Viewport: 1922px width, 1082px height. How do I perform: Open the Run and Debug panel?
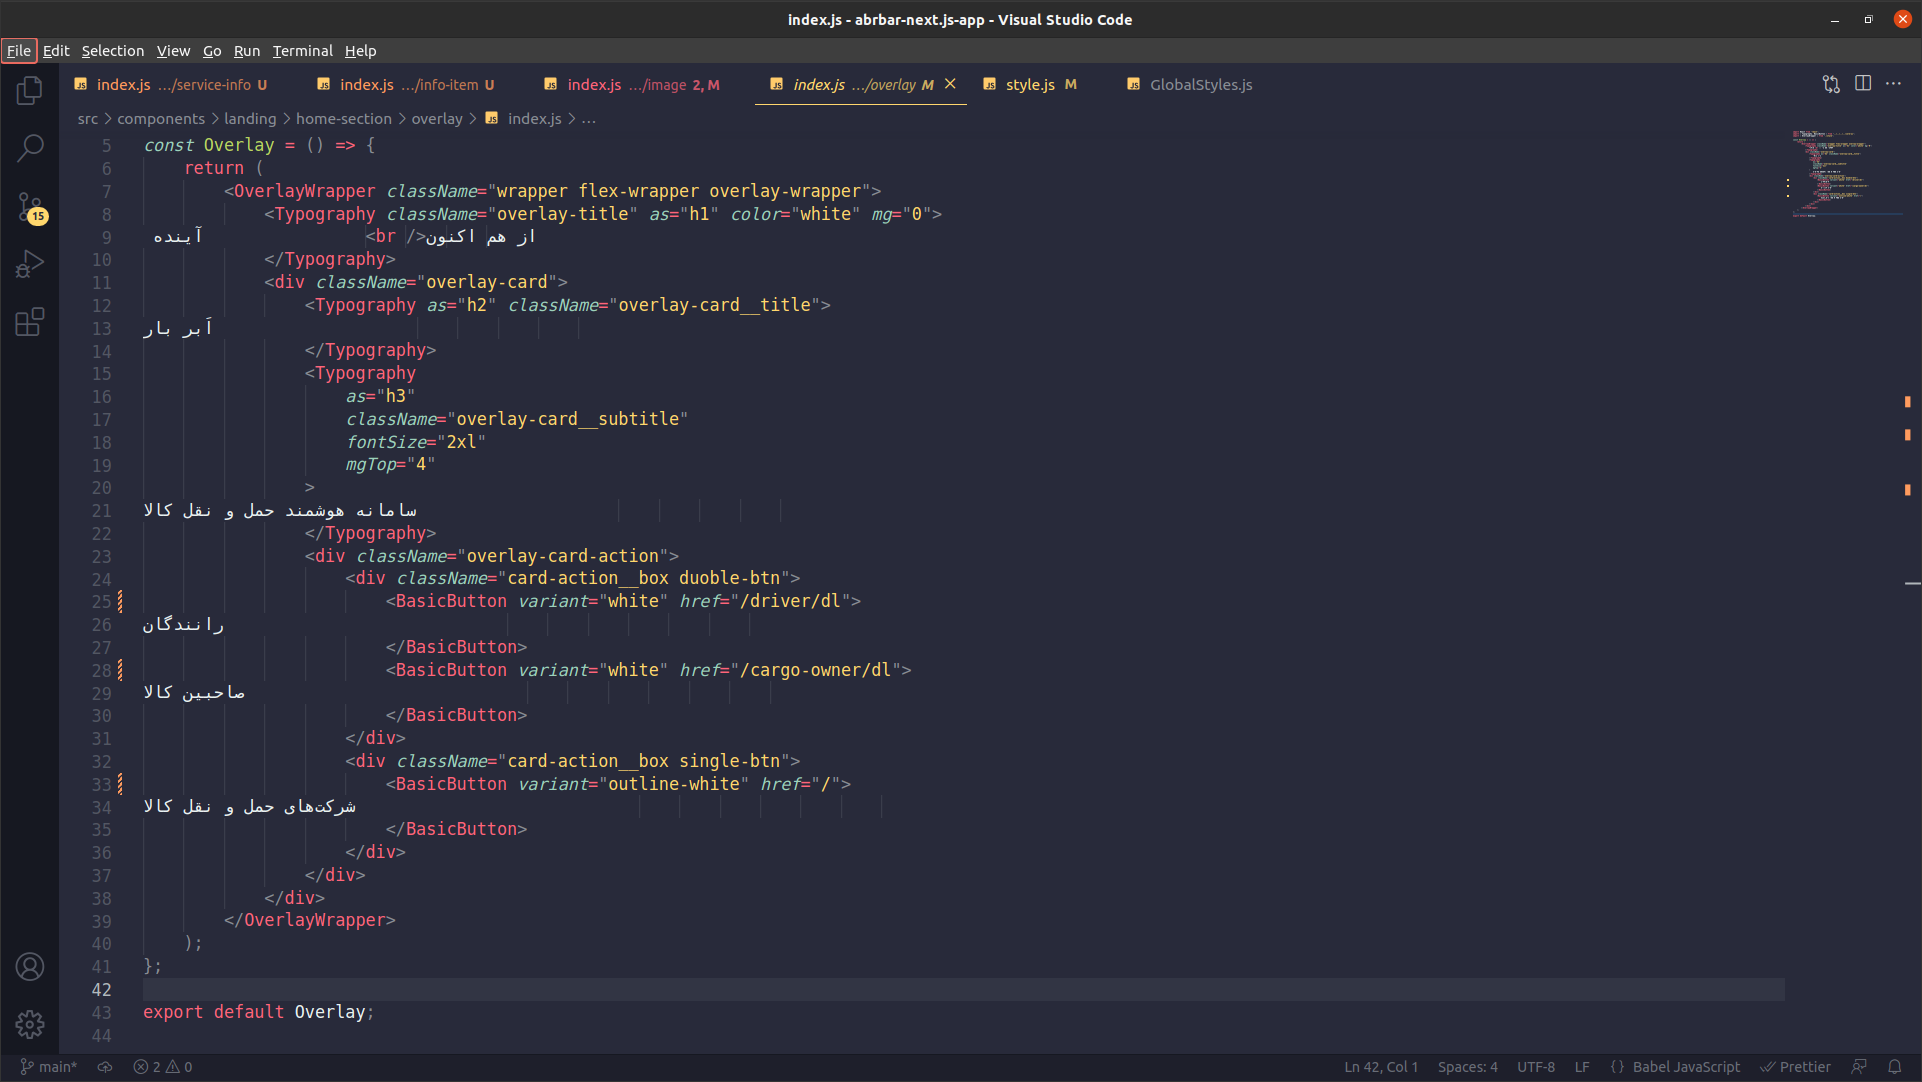click(x=29, y=263)
